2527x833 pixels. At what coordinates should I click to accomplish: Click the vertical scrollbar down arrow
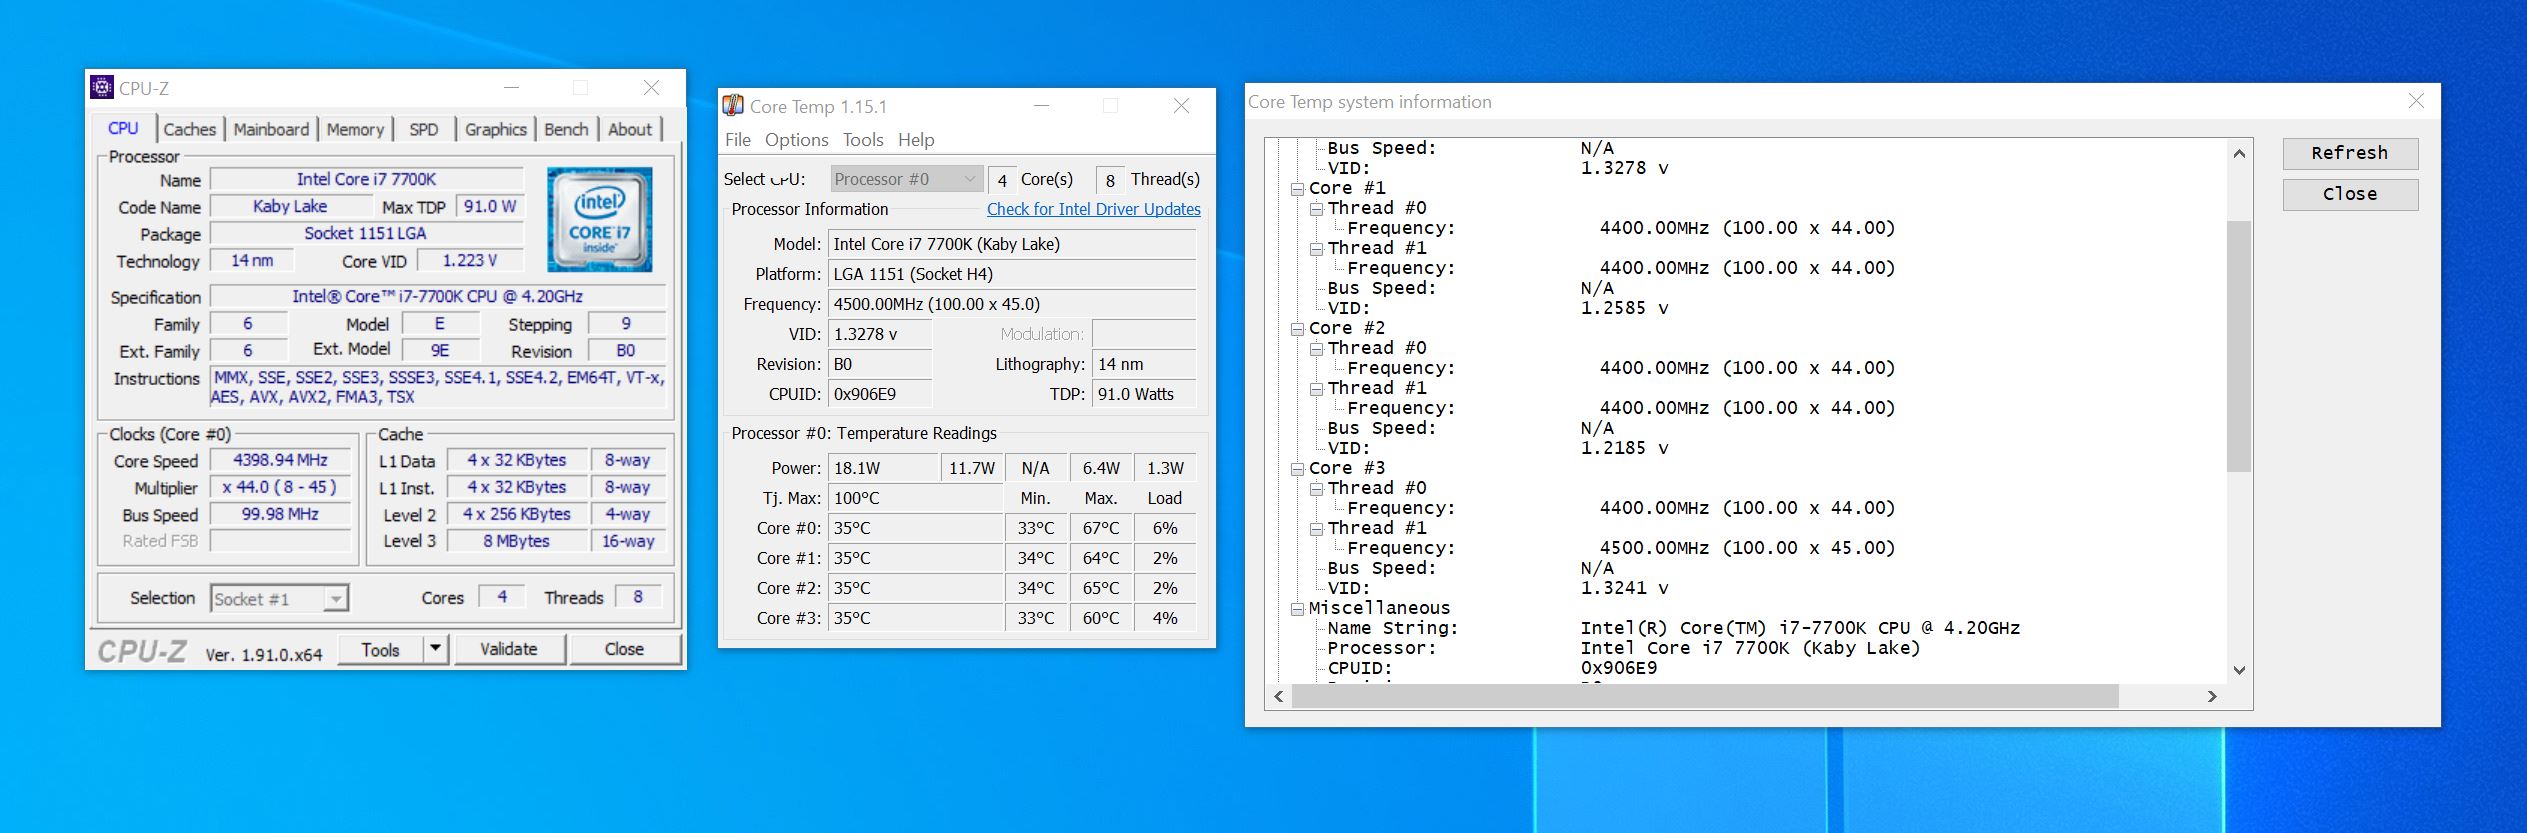(x=2239, y=670)
